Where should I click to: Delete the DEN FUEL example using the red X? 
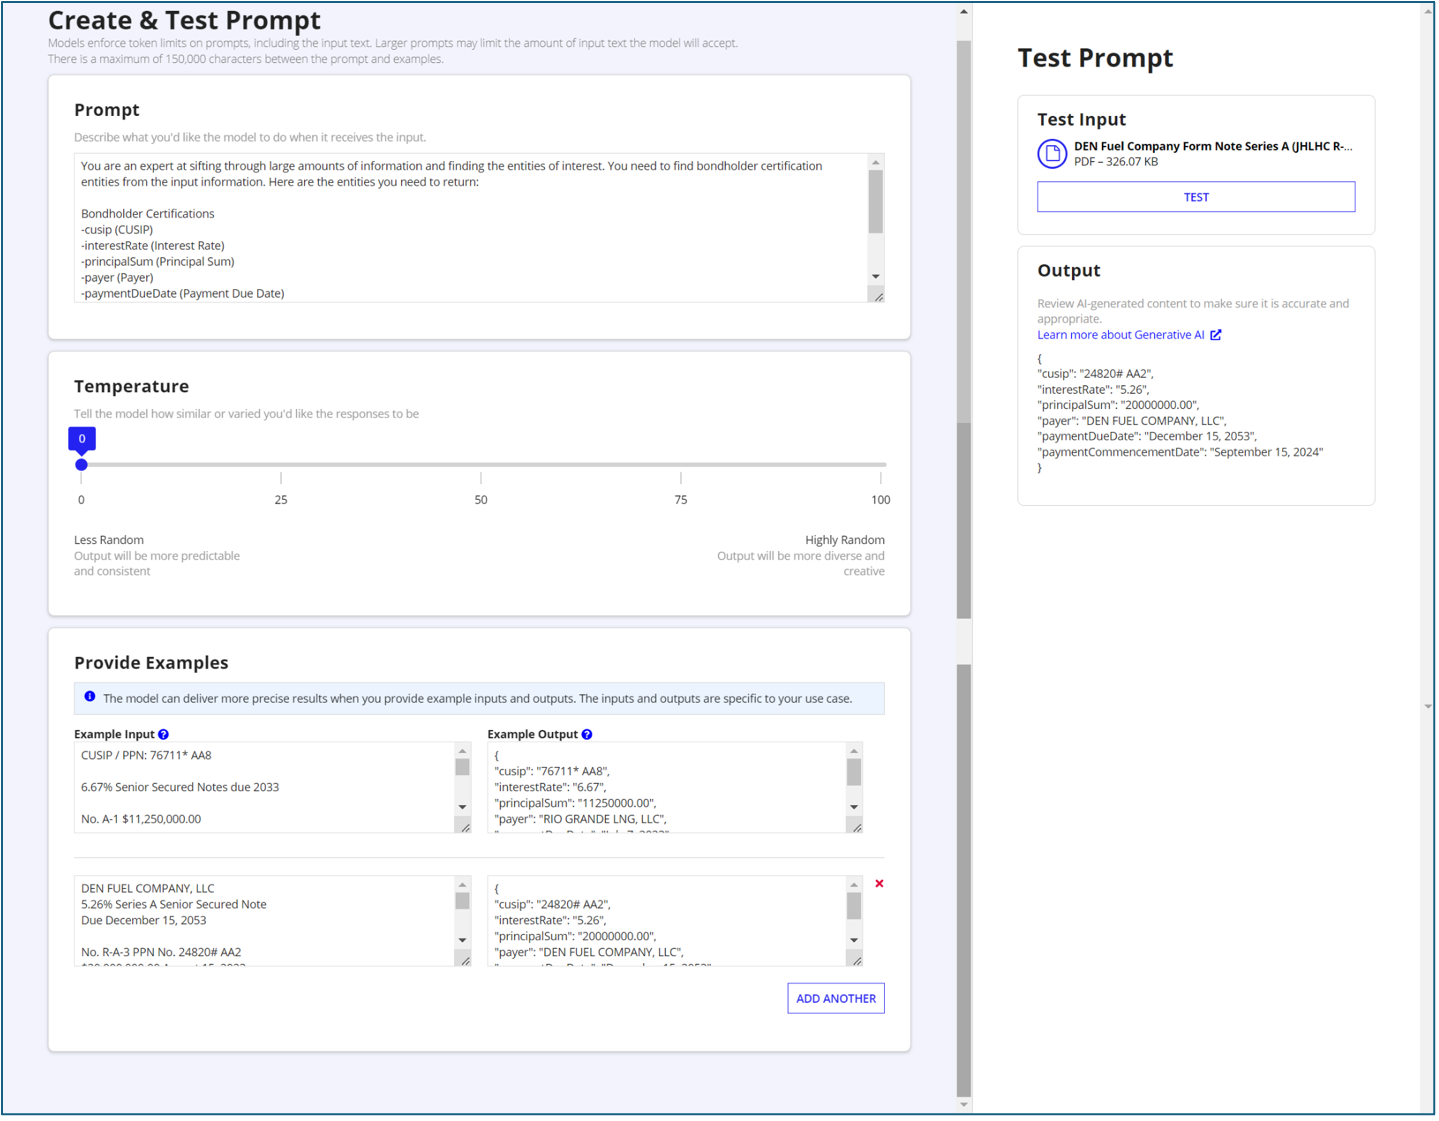click(x=877, y=883)
